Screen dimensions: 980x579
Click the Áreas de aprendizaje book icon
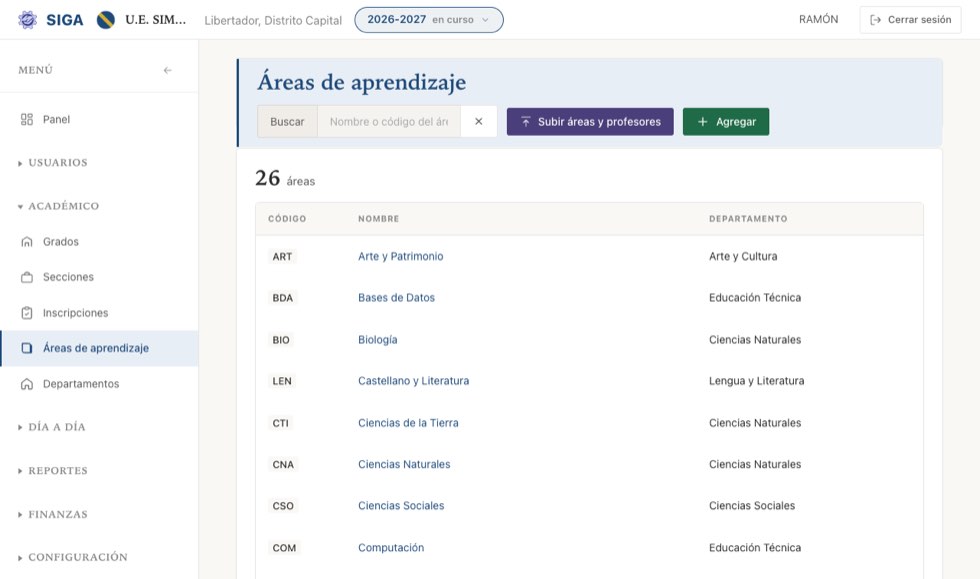[x=27, y=348]
